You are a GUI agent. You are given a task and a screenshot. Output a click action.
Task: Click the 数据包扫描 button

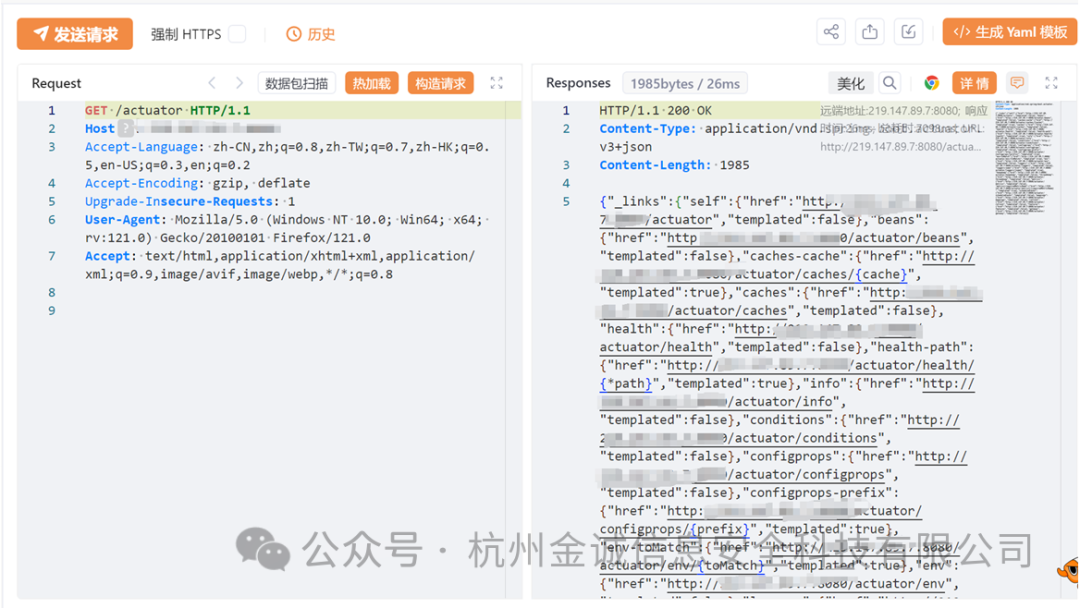point(297,83)
